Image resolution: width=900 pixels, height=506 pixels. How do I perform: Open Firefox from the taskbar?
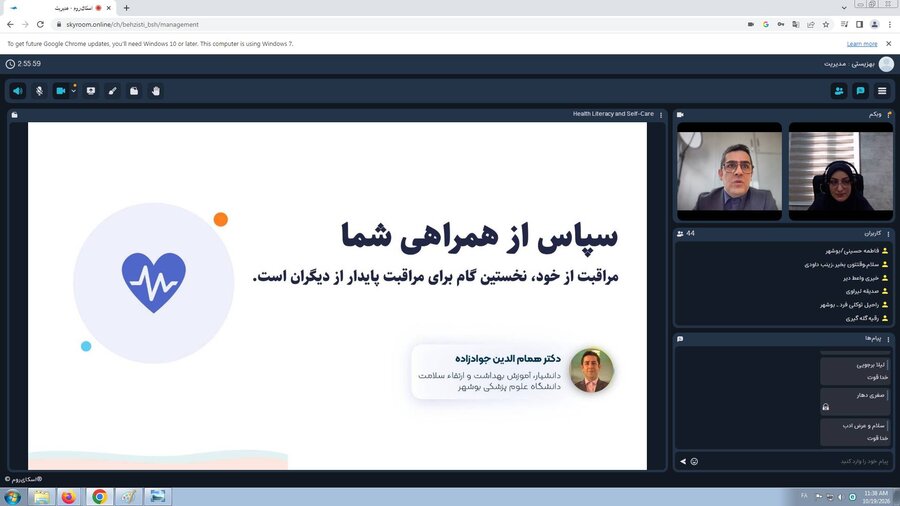(69, 497)
